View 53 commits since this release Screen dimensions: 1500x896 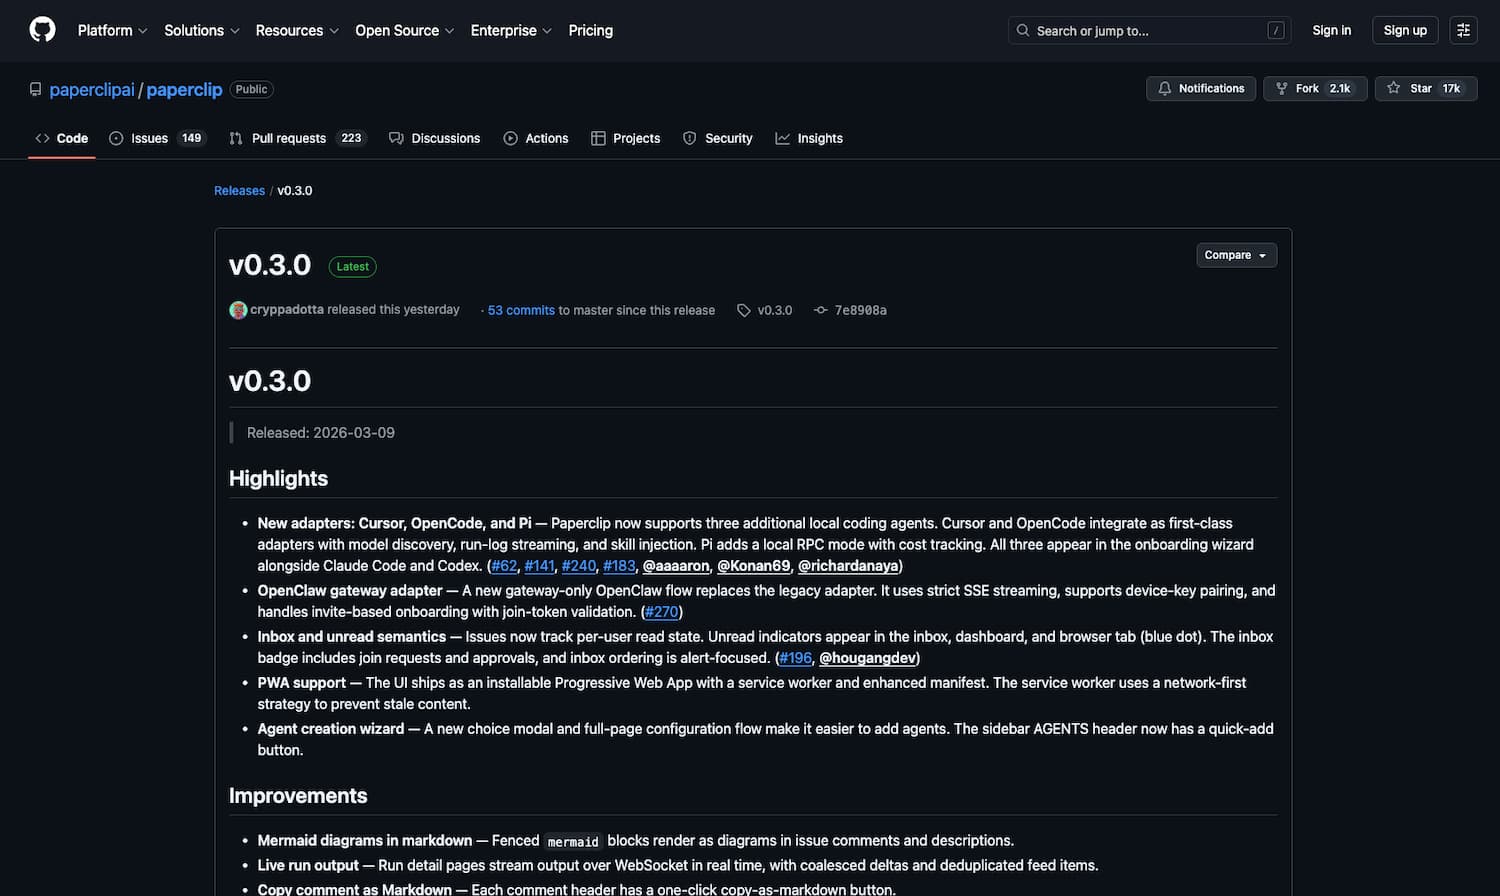521,310
